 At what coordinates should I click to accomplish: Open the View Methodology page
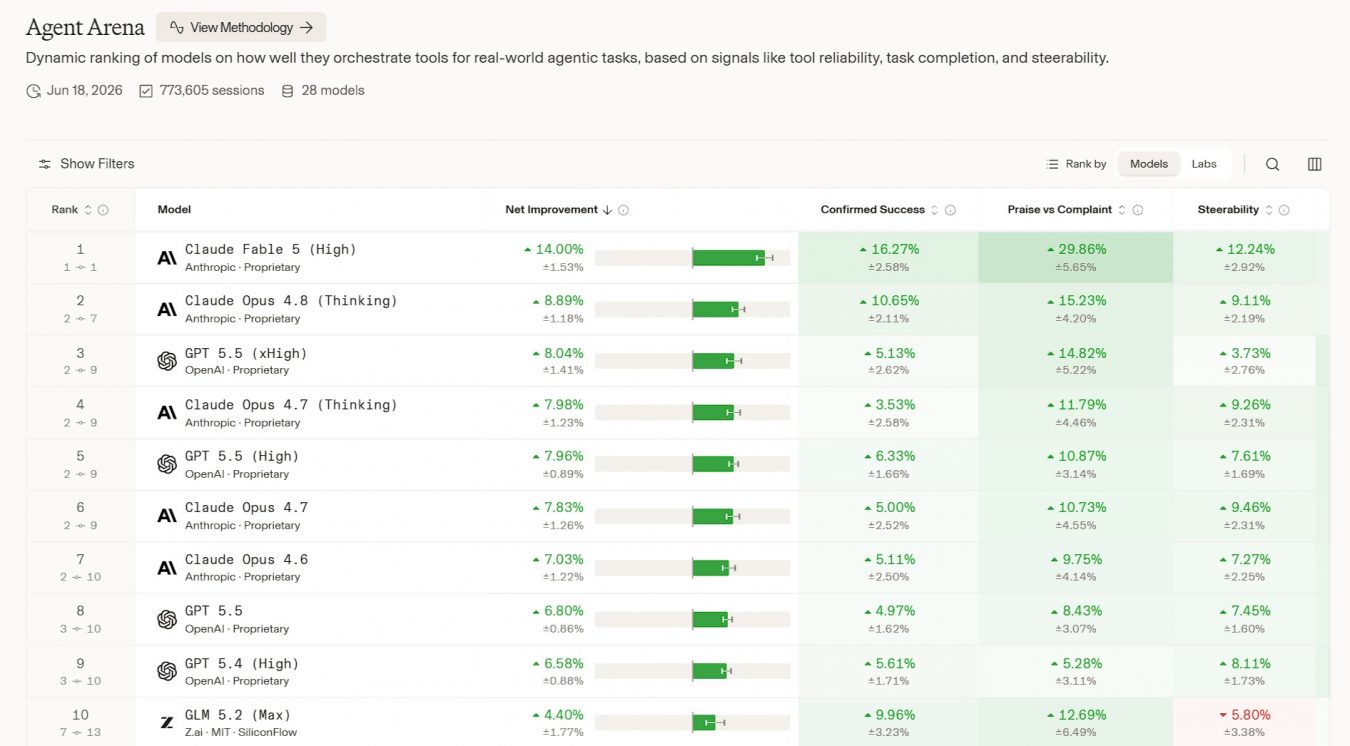point(241,27)
